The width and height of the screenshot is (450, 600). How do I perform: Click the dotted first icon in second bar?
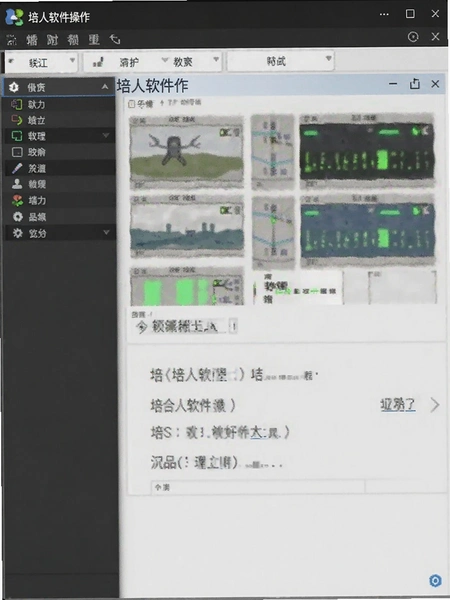coord(11,39)
